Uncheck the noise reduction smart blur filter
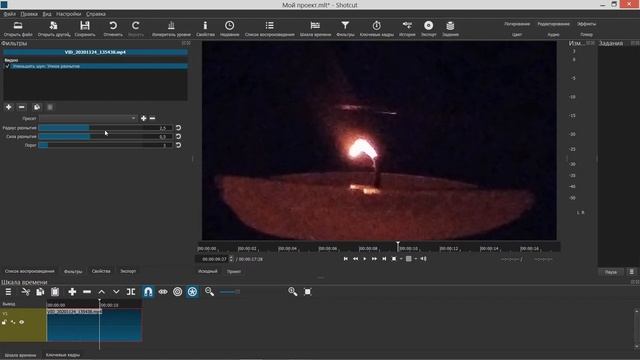Viewport: 640px width, 360px height. pyautogui.click(x=7, y=66)
